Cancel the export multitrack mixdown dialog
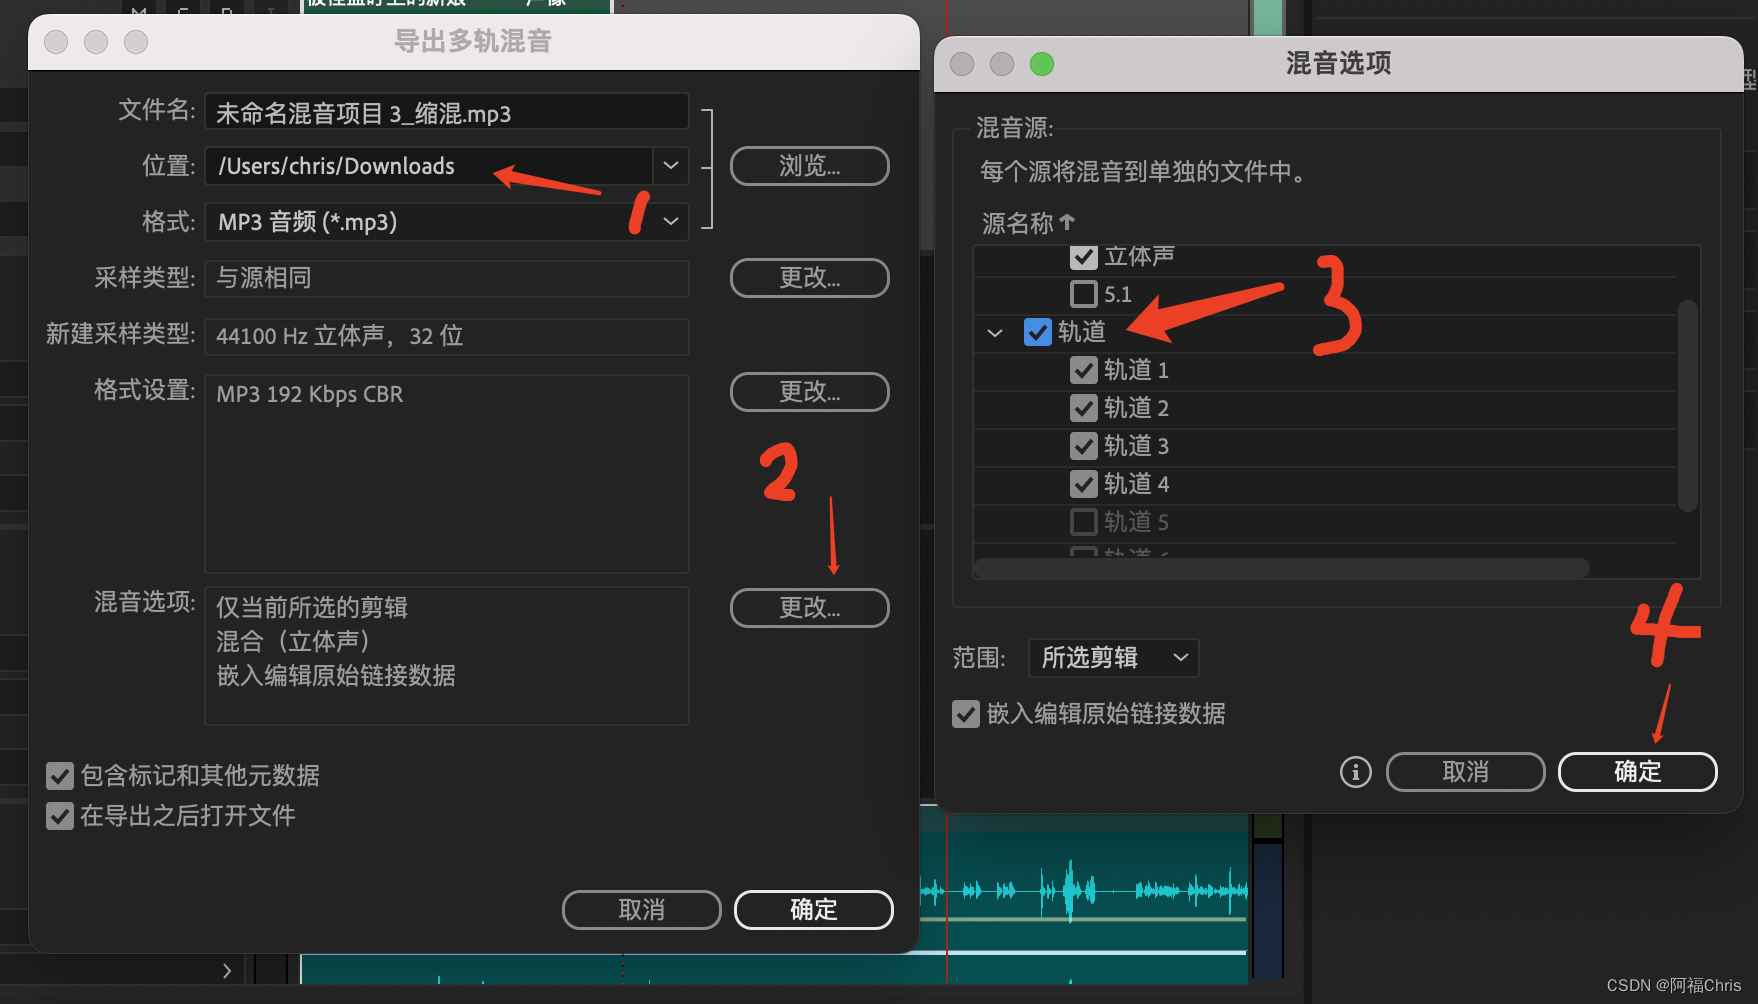This screenshot has width=1758, height=1004. coord(642,910)
